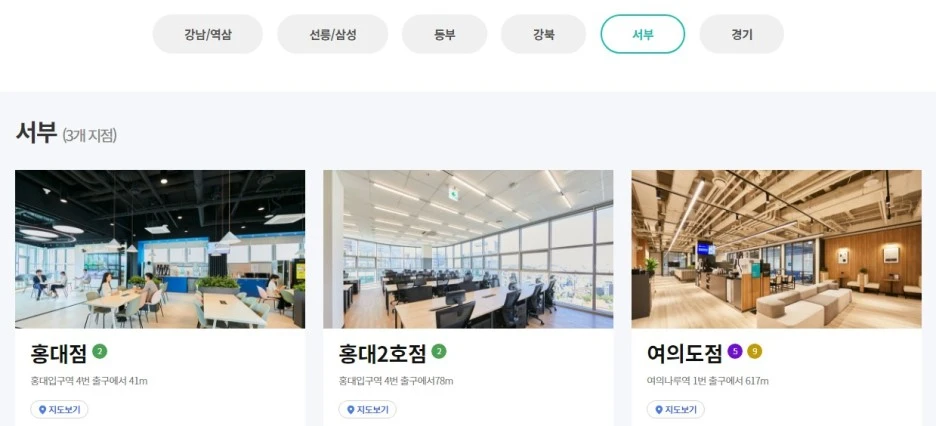Click the green line 2 badge beside 홍대2호점
This screenshot has width=936, height=426.
tap(439, 351)
